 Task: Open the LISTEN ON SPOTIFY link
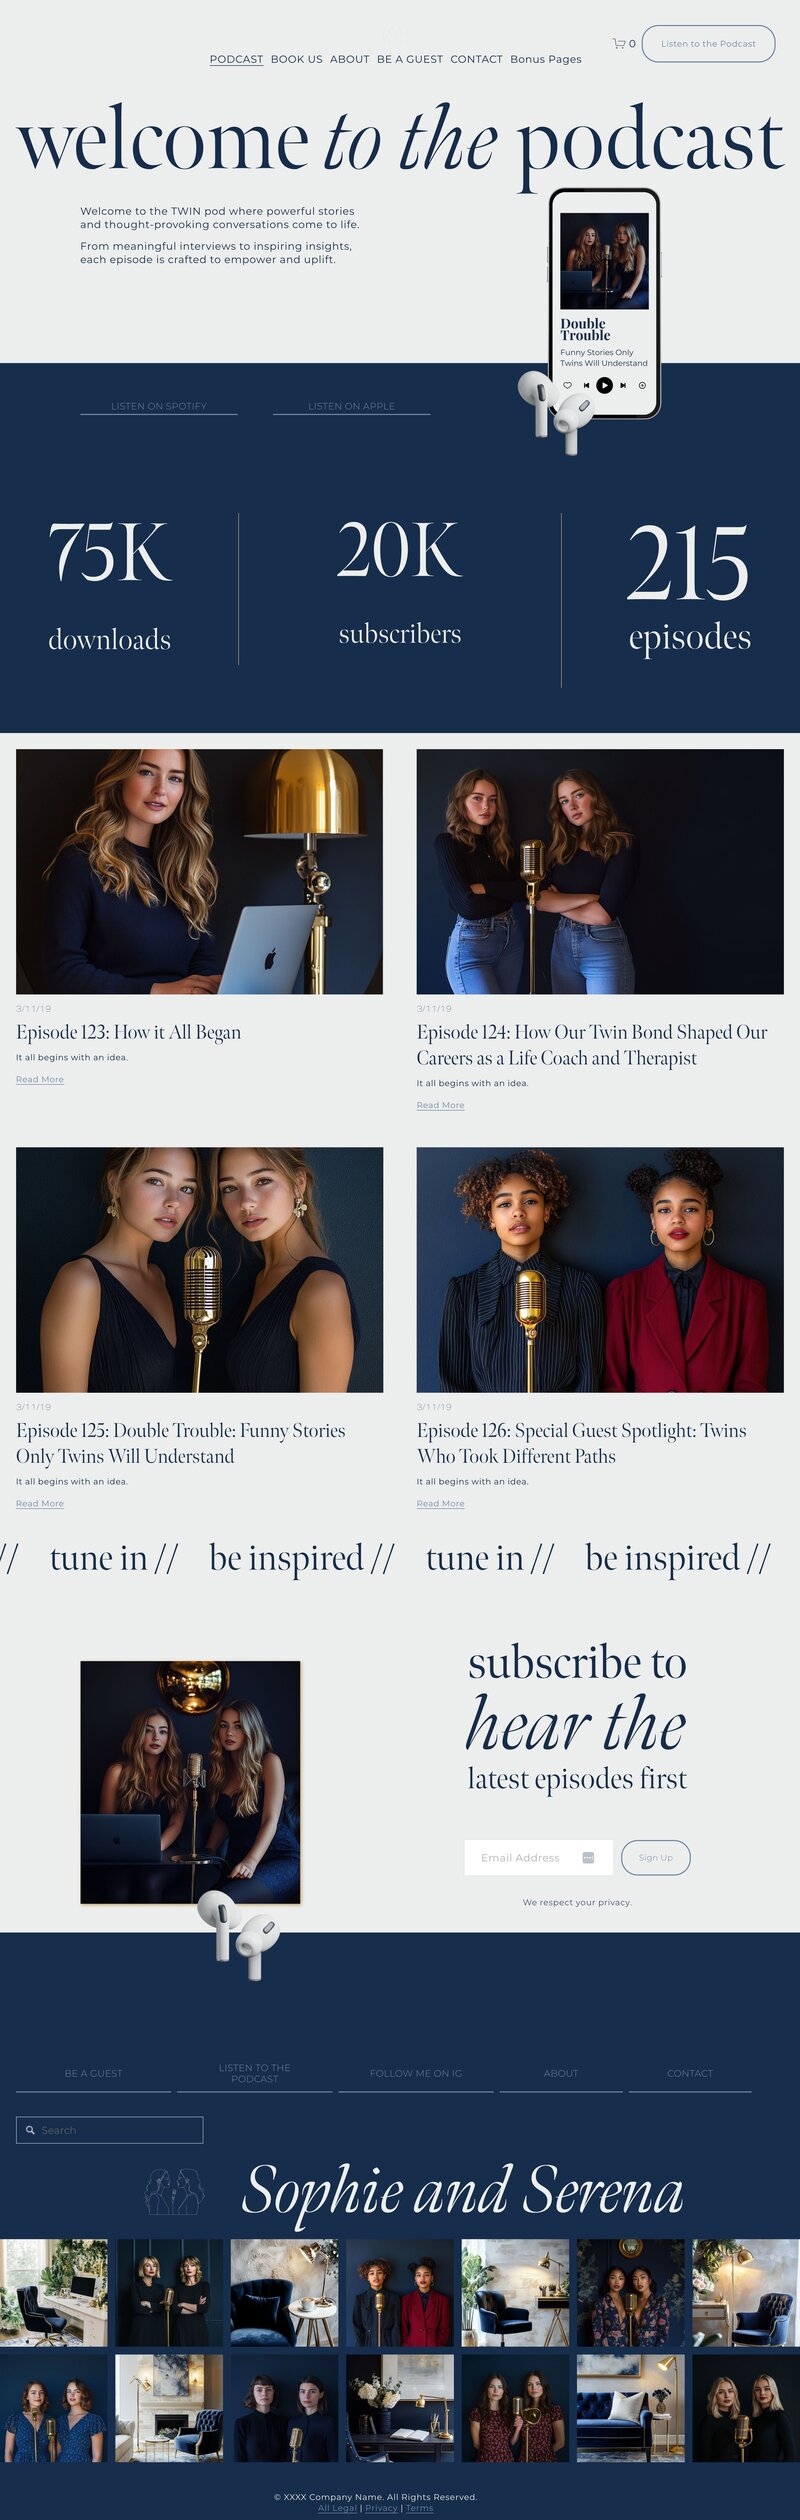(x=159, y=406)
